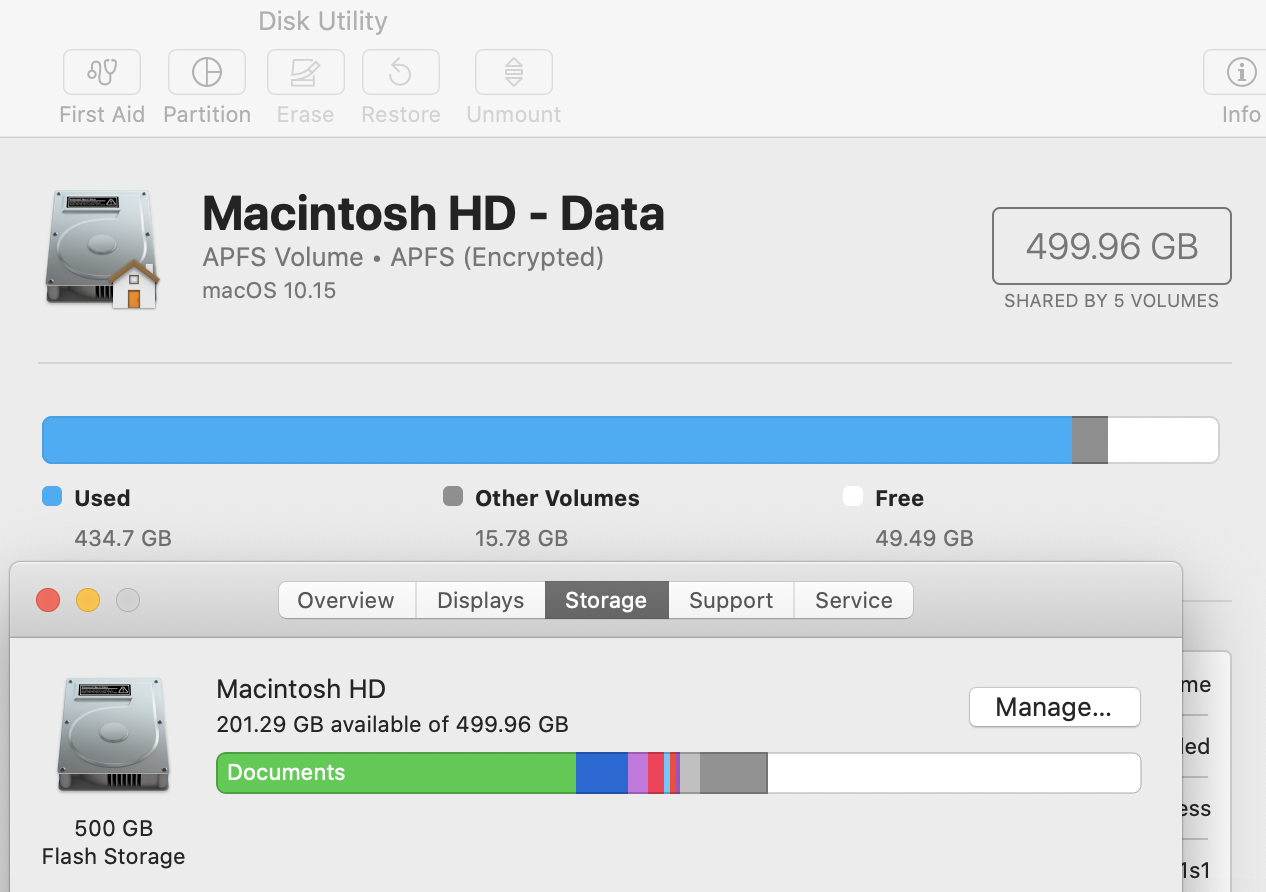Click the 15.78 GB other volumes value
Image resolution: width=1266 pixels, height=892 pixels.
point(521,538)
